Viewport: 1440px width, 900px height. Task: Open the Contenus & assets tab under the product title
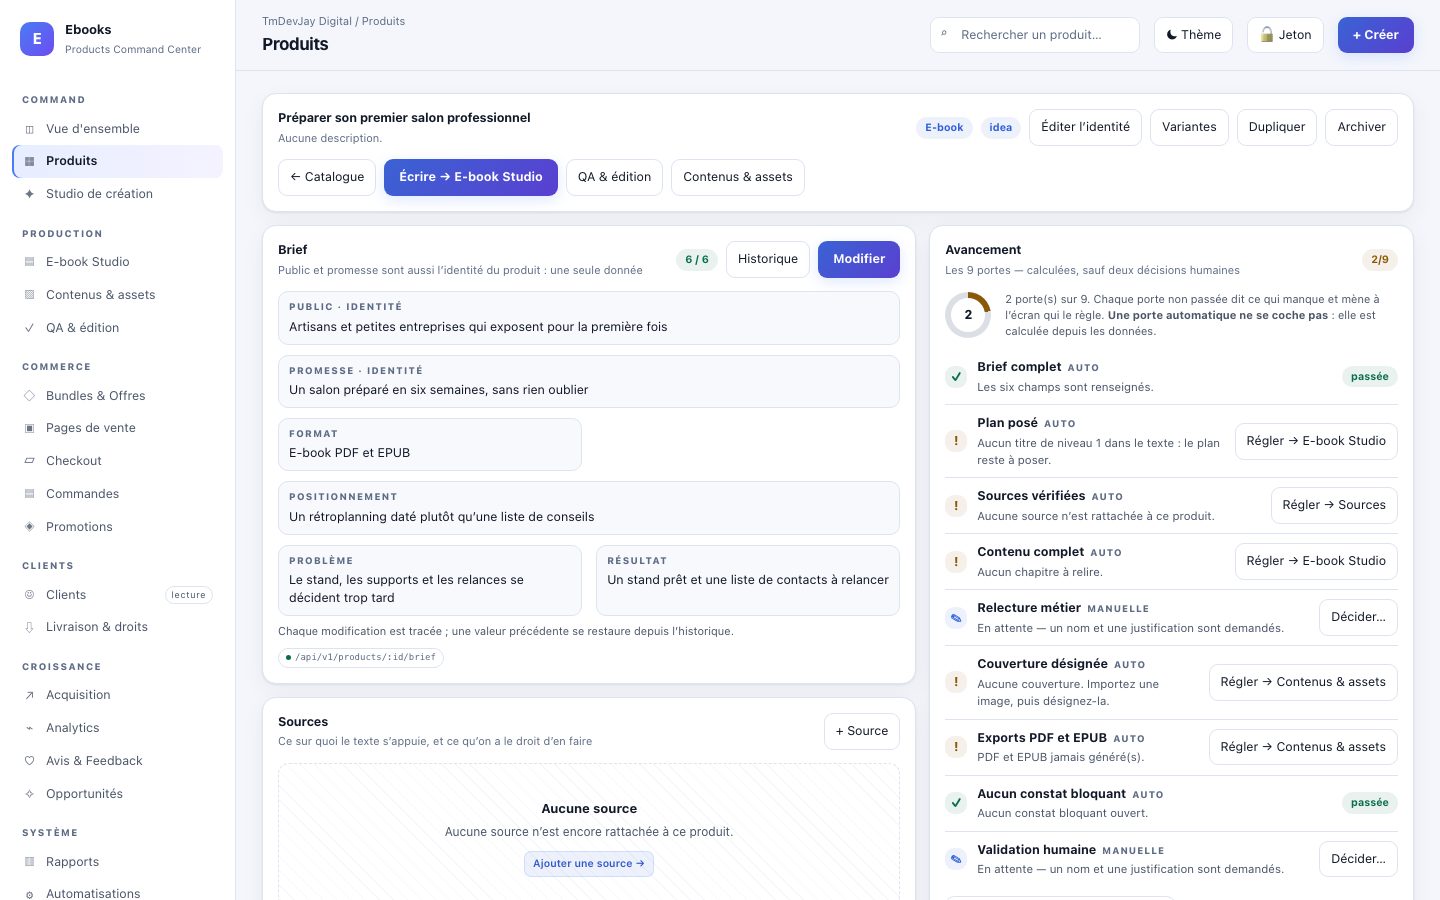click(x=738, y=177)
